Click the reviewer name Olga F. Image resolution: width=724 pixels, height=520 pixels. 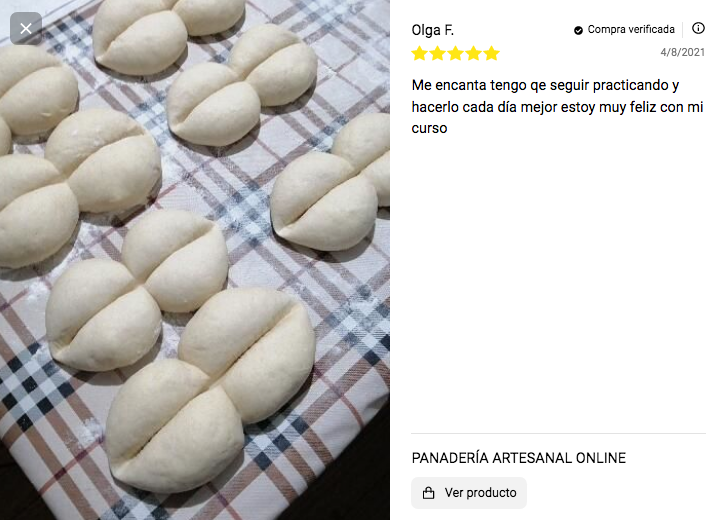433,30
